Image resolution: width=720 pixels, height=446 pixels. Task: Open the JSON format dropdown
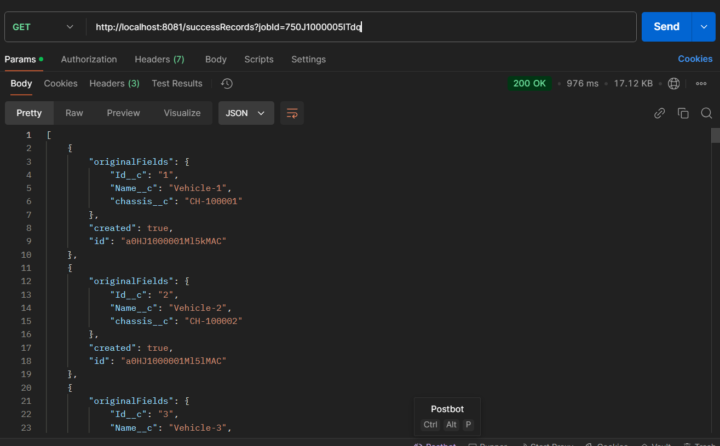(x=246, y=113)
